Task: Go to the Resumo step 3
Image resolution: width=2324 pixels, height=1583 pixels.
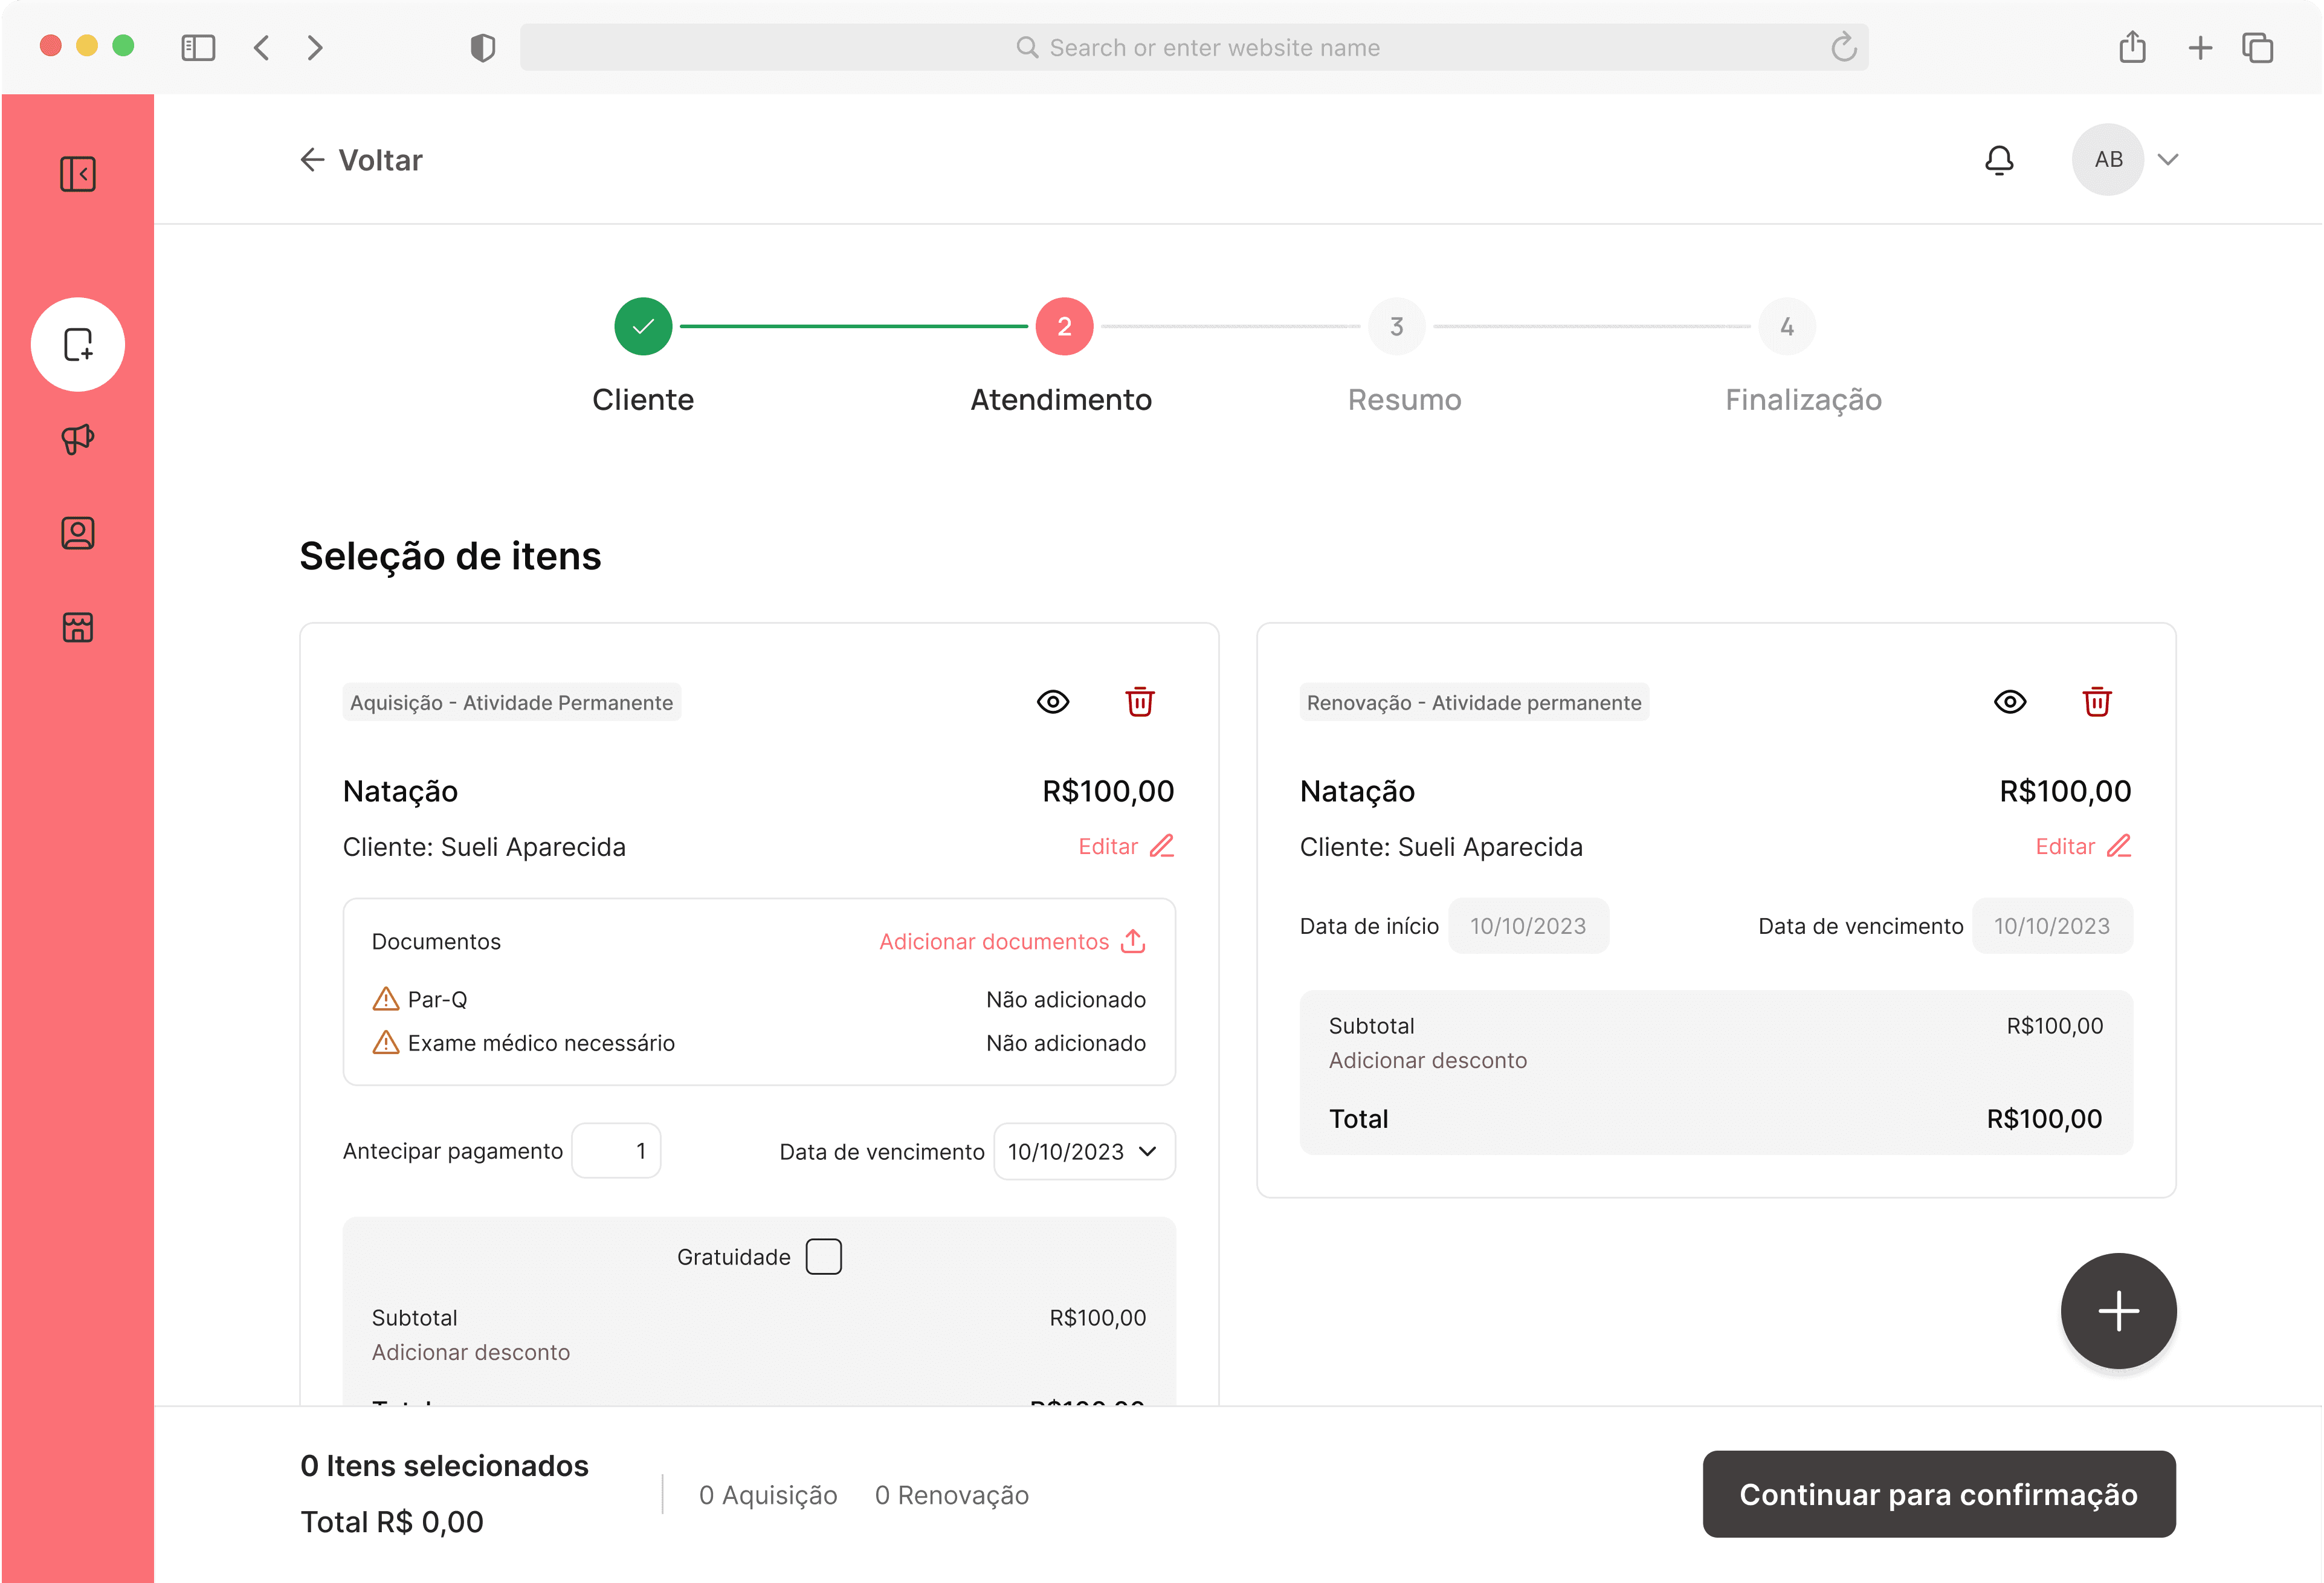Action: (1396, 327)
